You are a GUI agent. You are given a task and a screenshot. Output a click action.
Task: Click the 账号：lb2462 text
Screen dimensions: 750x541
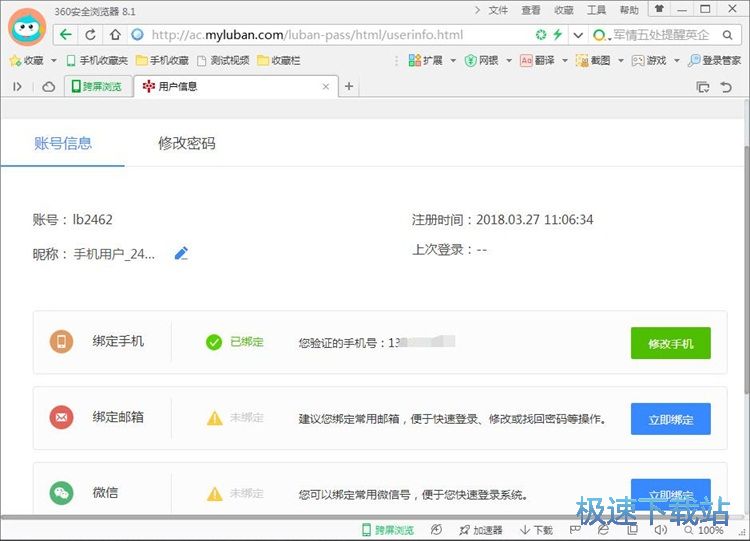pyautogui.click(x=73, y=220)
